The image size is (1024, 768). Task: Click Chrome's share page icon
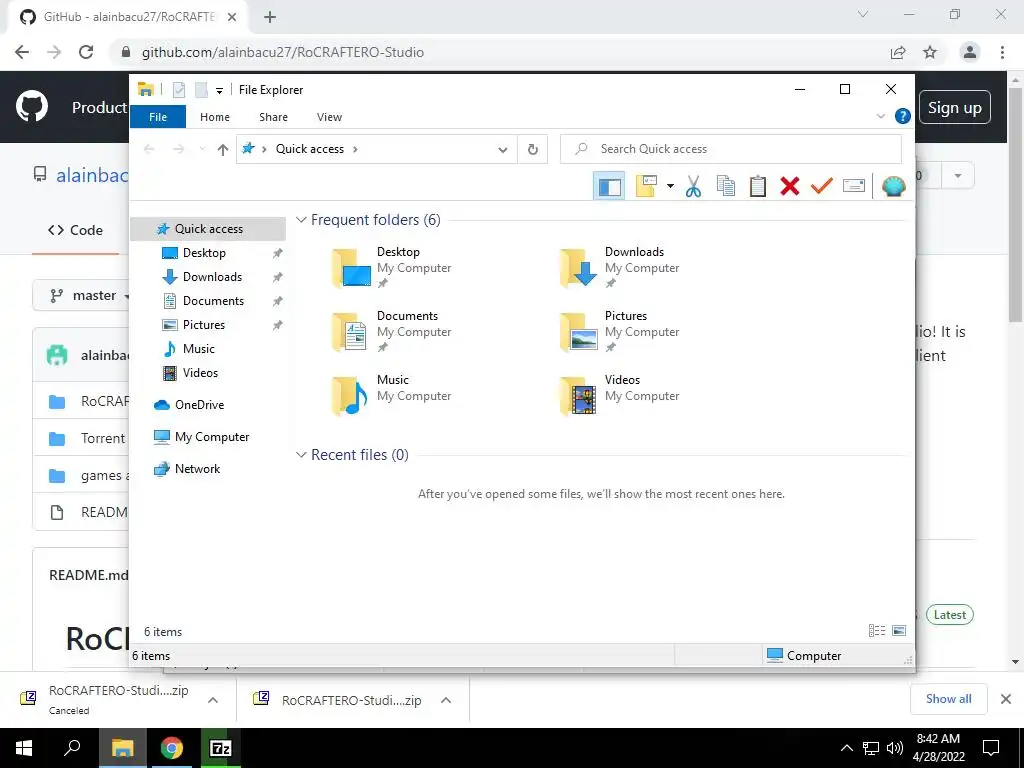click(898, 52)
